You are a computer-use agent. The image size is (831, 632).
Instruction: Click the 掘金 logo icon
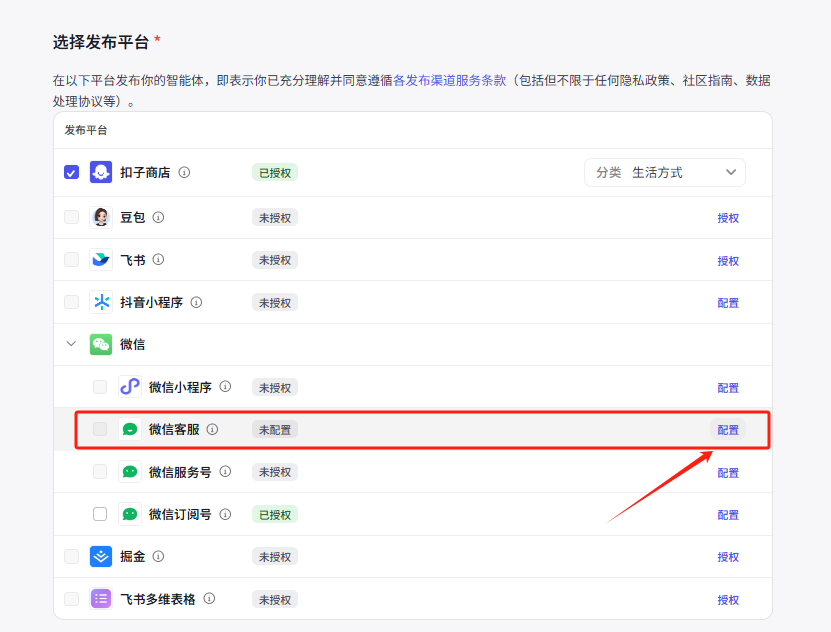coord(101,556)
